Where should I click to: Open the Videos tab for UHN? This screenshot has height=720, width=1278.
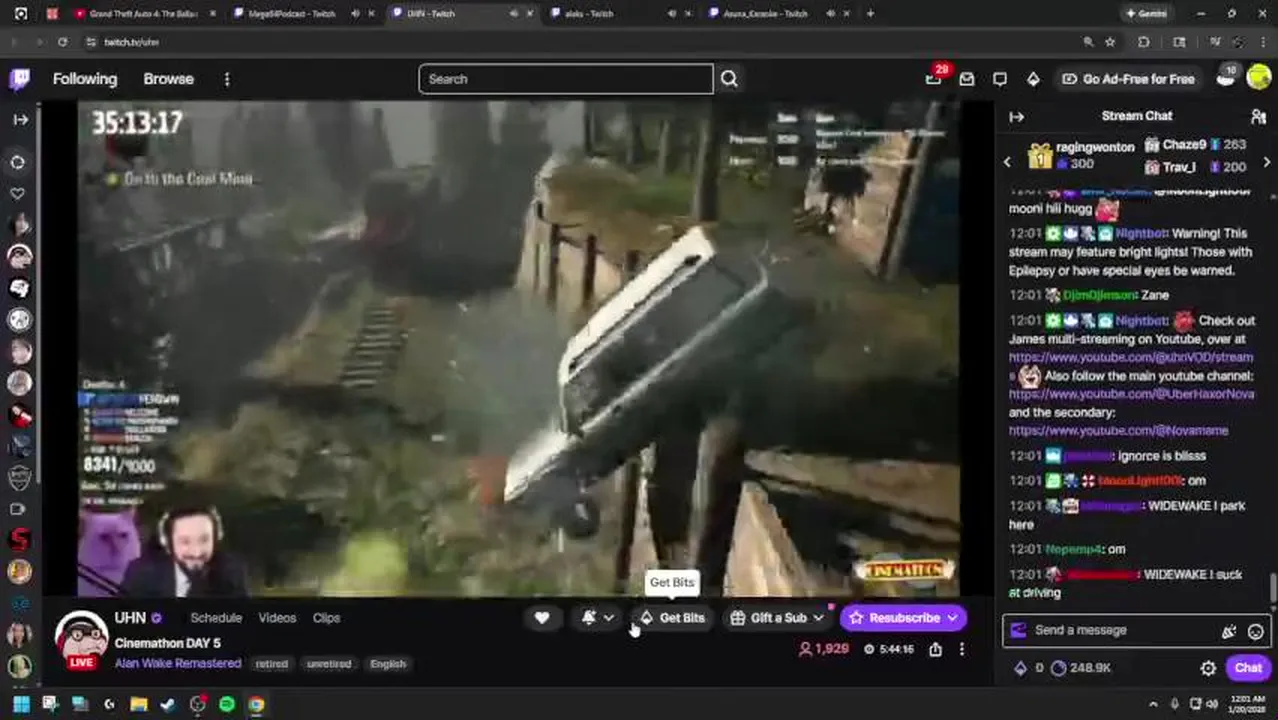point(277,618)
